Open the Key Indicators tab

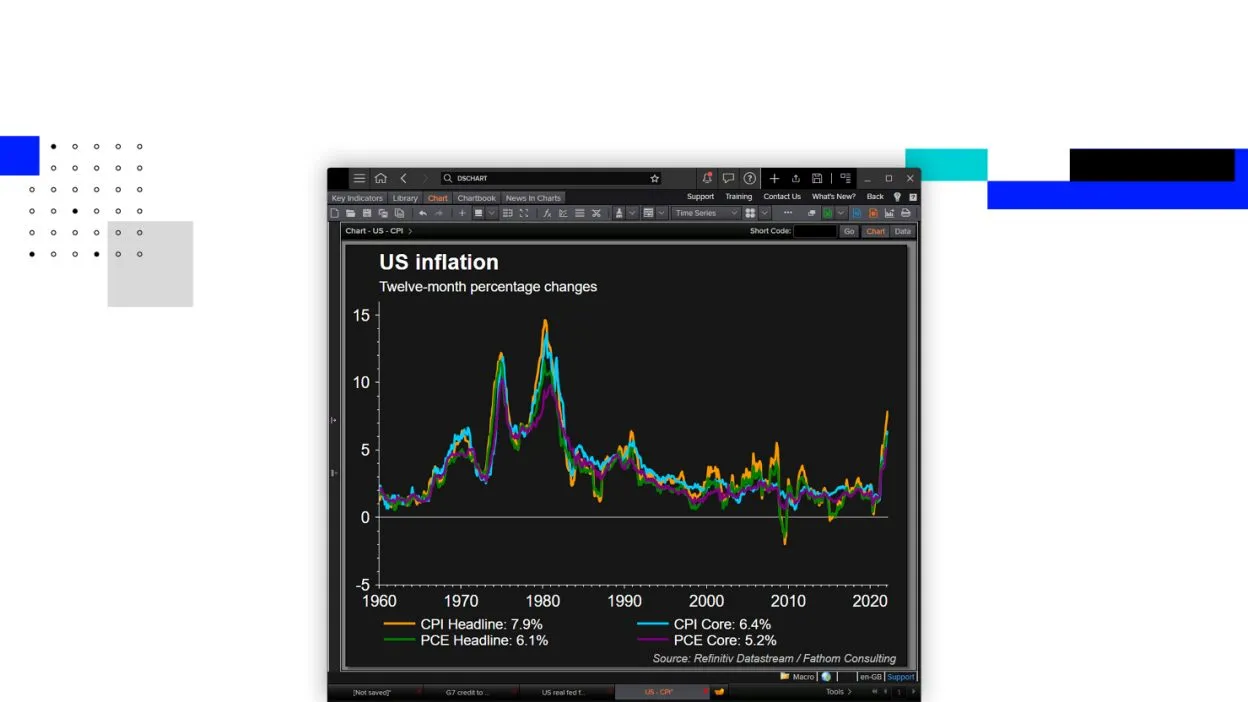357,198
